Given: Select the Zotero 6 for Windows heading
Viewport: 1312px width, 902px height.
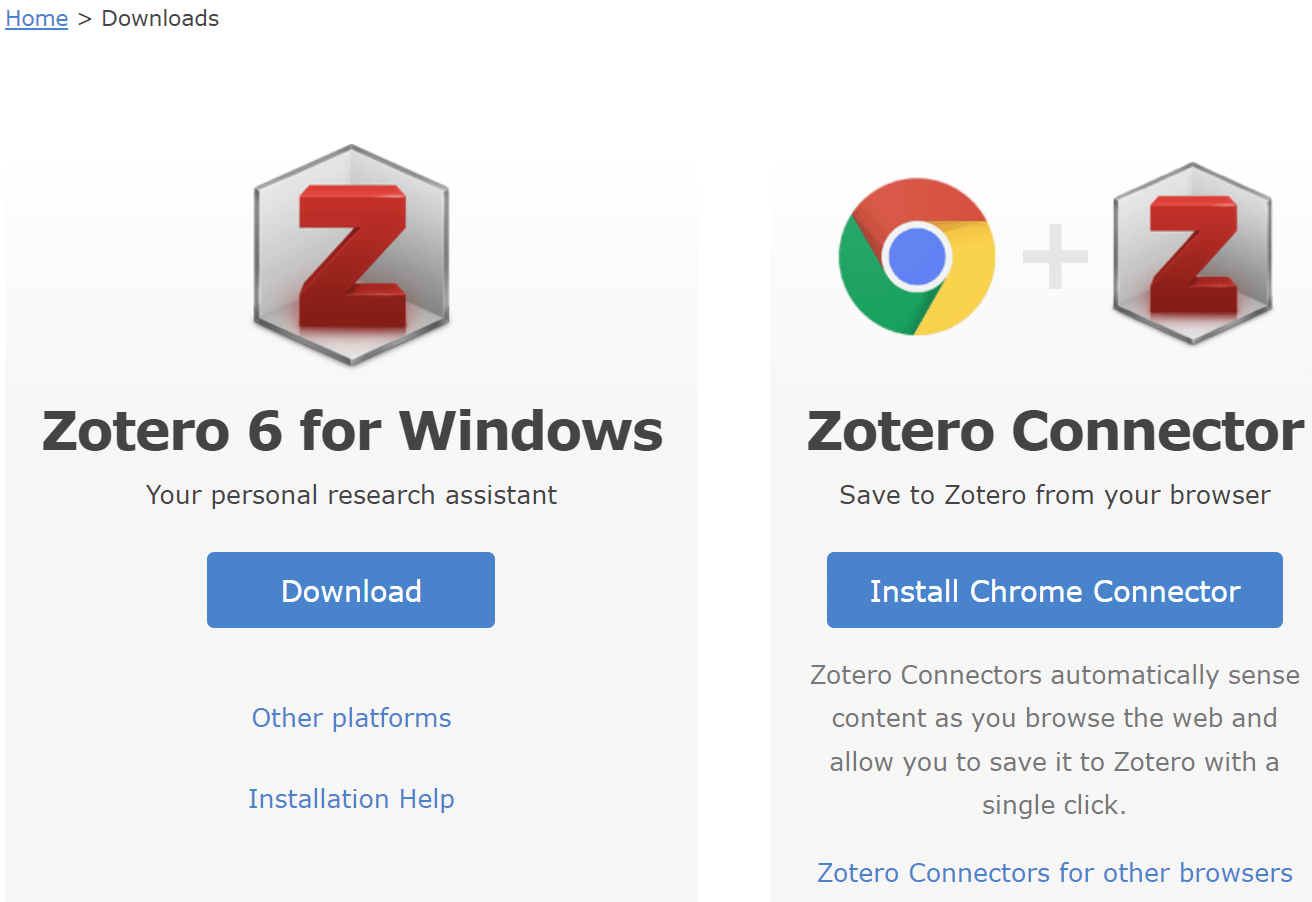Looking at the screenshot, I should point(352,430).
